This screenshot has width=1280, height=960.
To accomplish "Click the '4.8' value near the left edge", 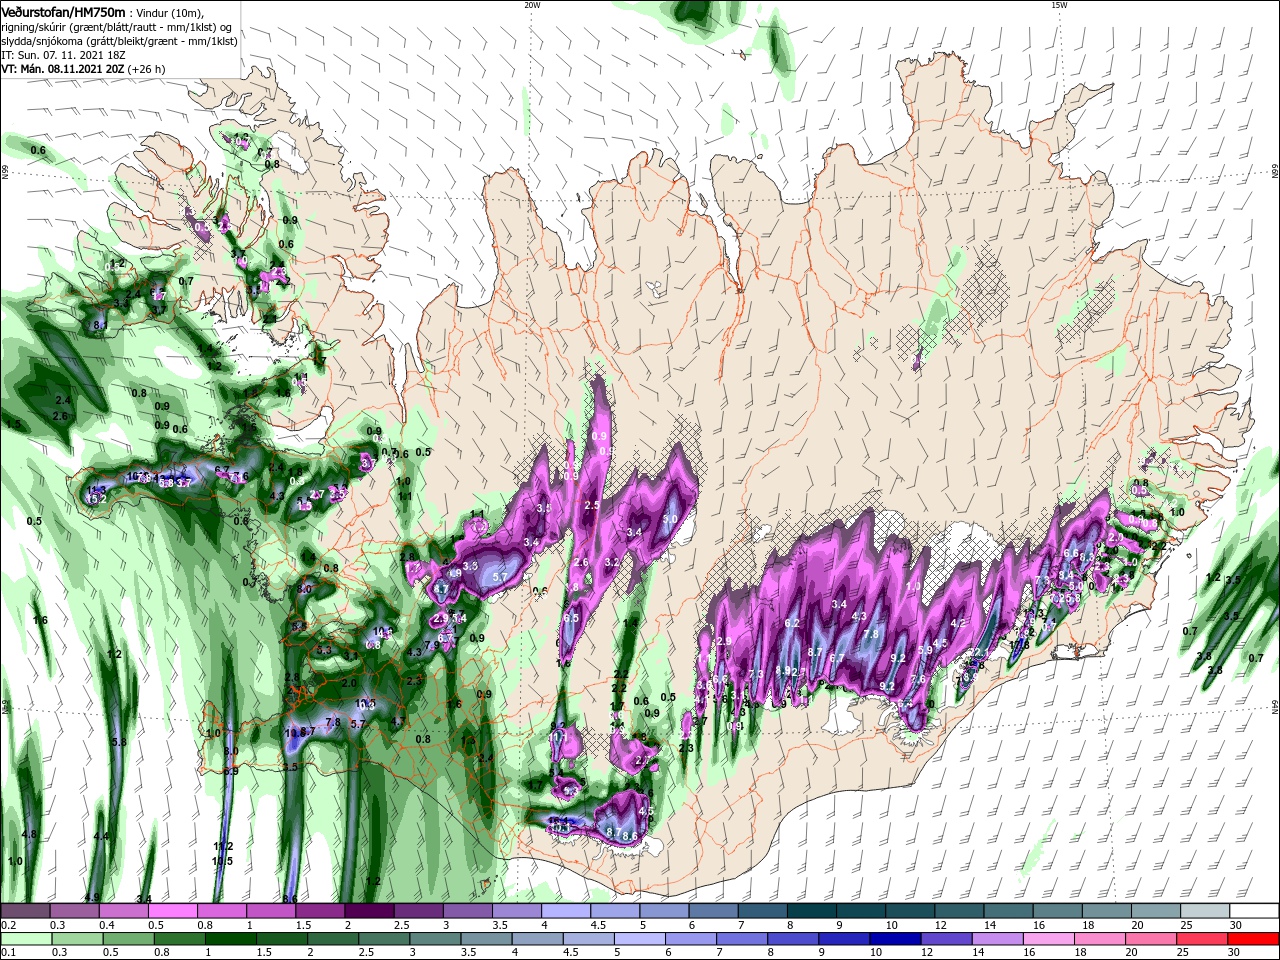I will click(29, 834).
